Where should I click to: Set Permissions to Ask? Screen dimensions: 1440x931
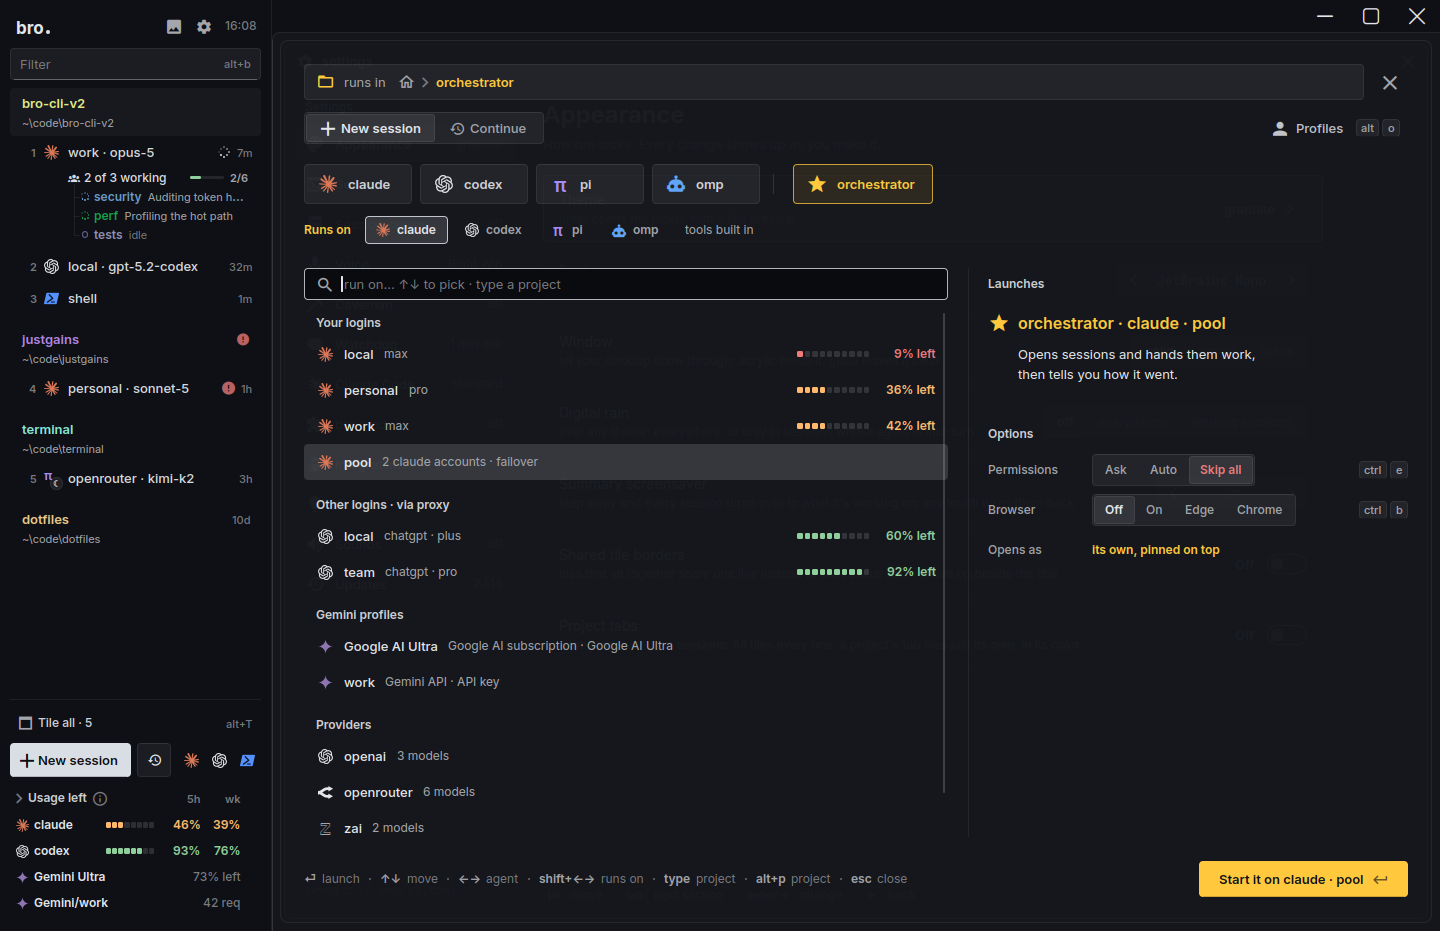[1116, 470]
